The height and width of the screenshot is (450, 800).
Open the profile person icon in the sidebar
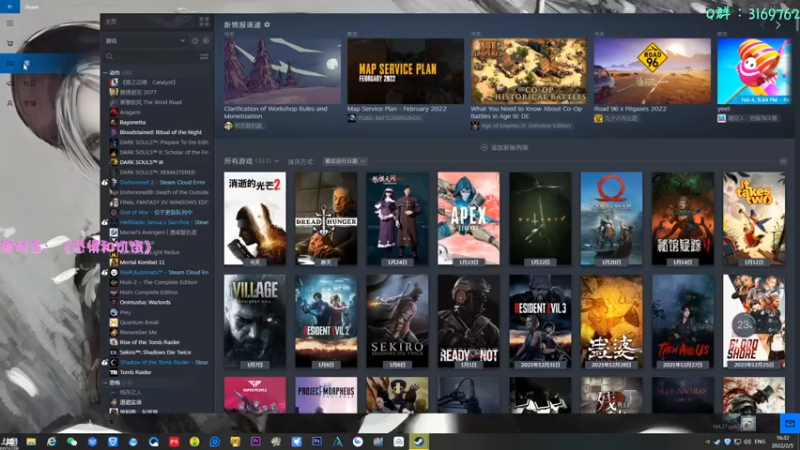10,103
